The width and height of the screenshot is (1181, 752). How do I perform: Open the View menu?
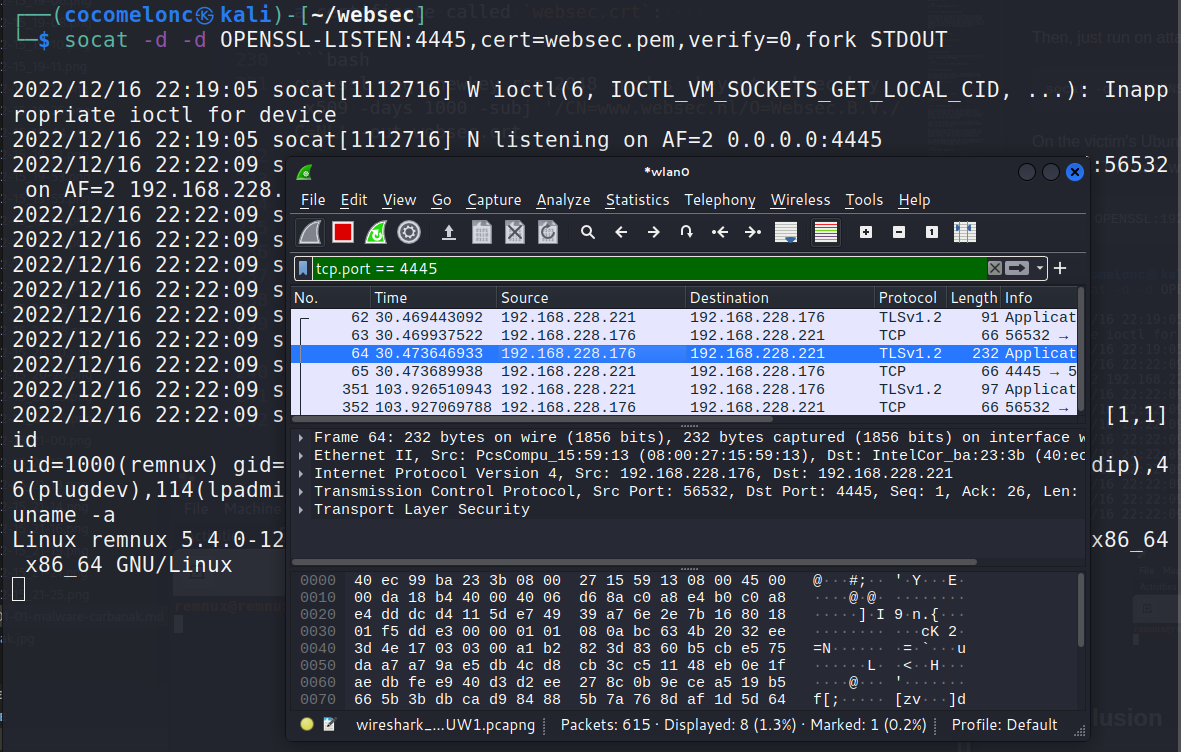click(399, 200)
